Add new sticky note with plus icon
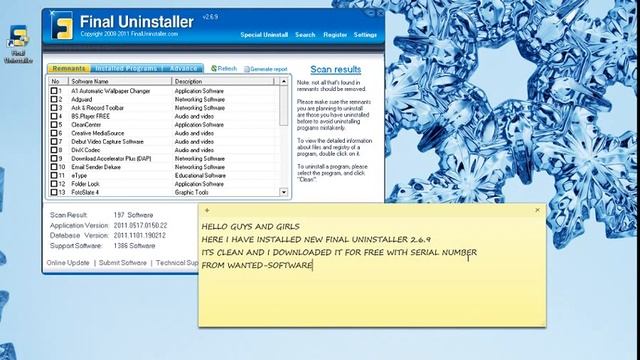Image resolution: width=640 pixels, height=360 pixels. 207,210
